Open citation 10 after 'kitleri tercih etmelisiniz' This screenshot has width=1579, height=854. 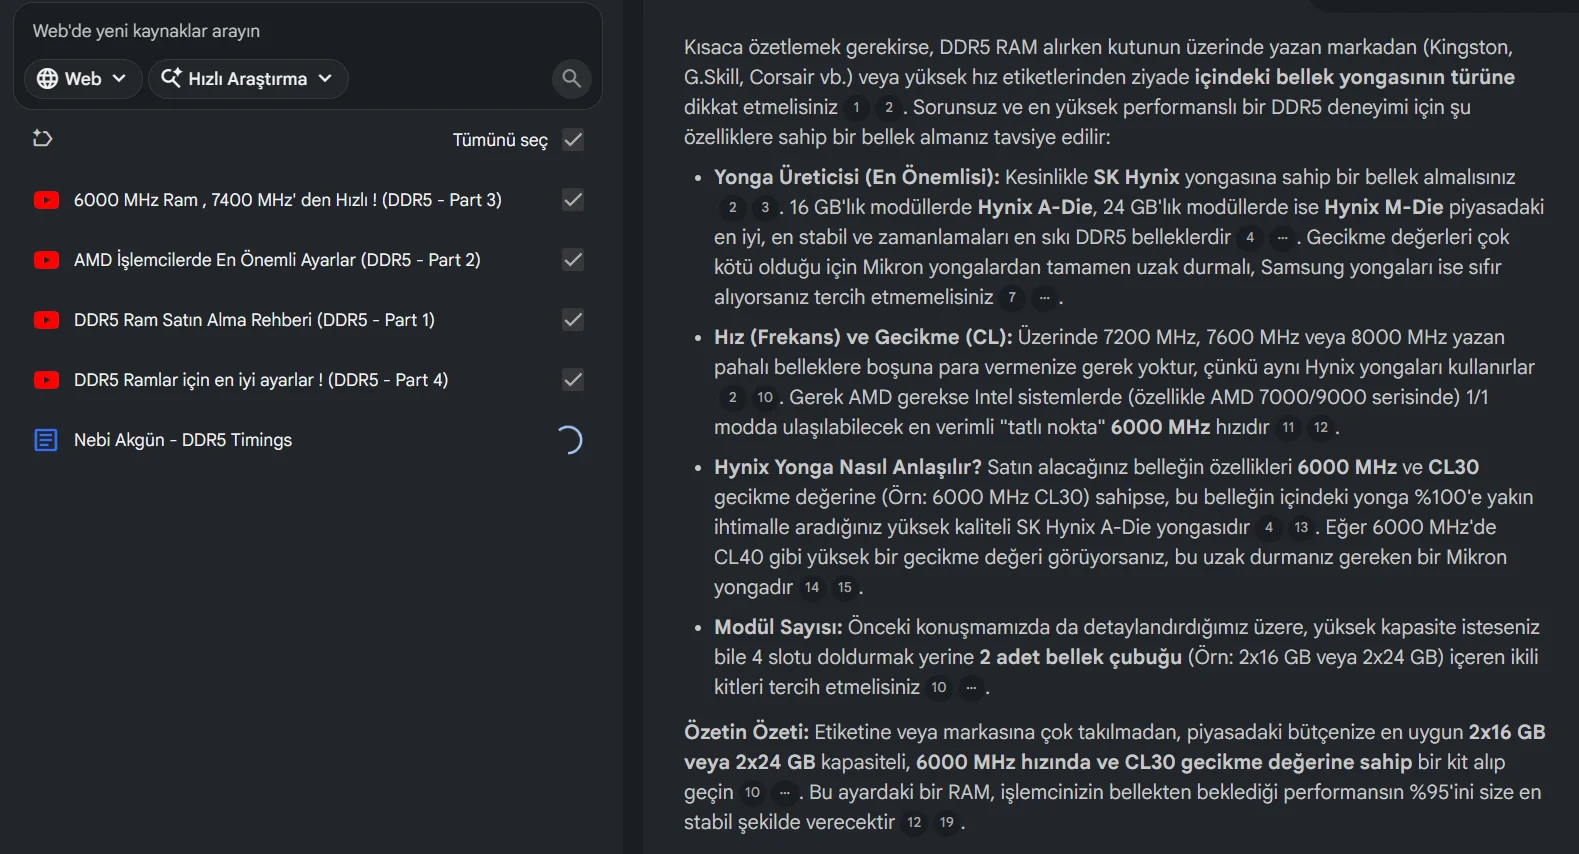pyautogui.click(x=939, y=688)
